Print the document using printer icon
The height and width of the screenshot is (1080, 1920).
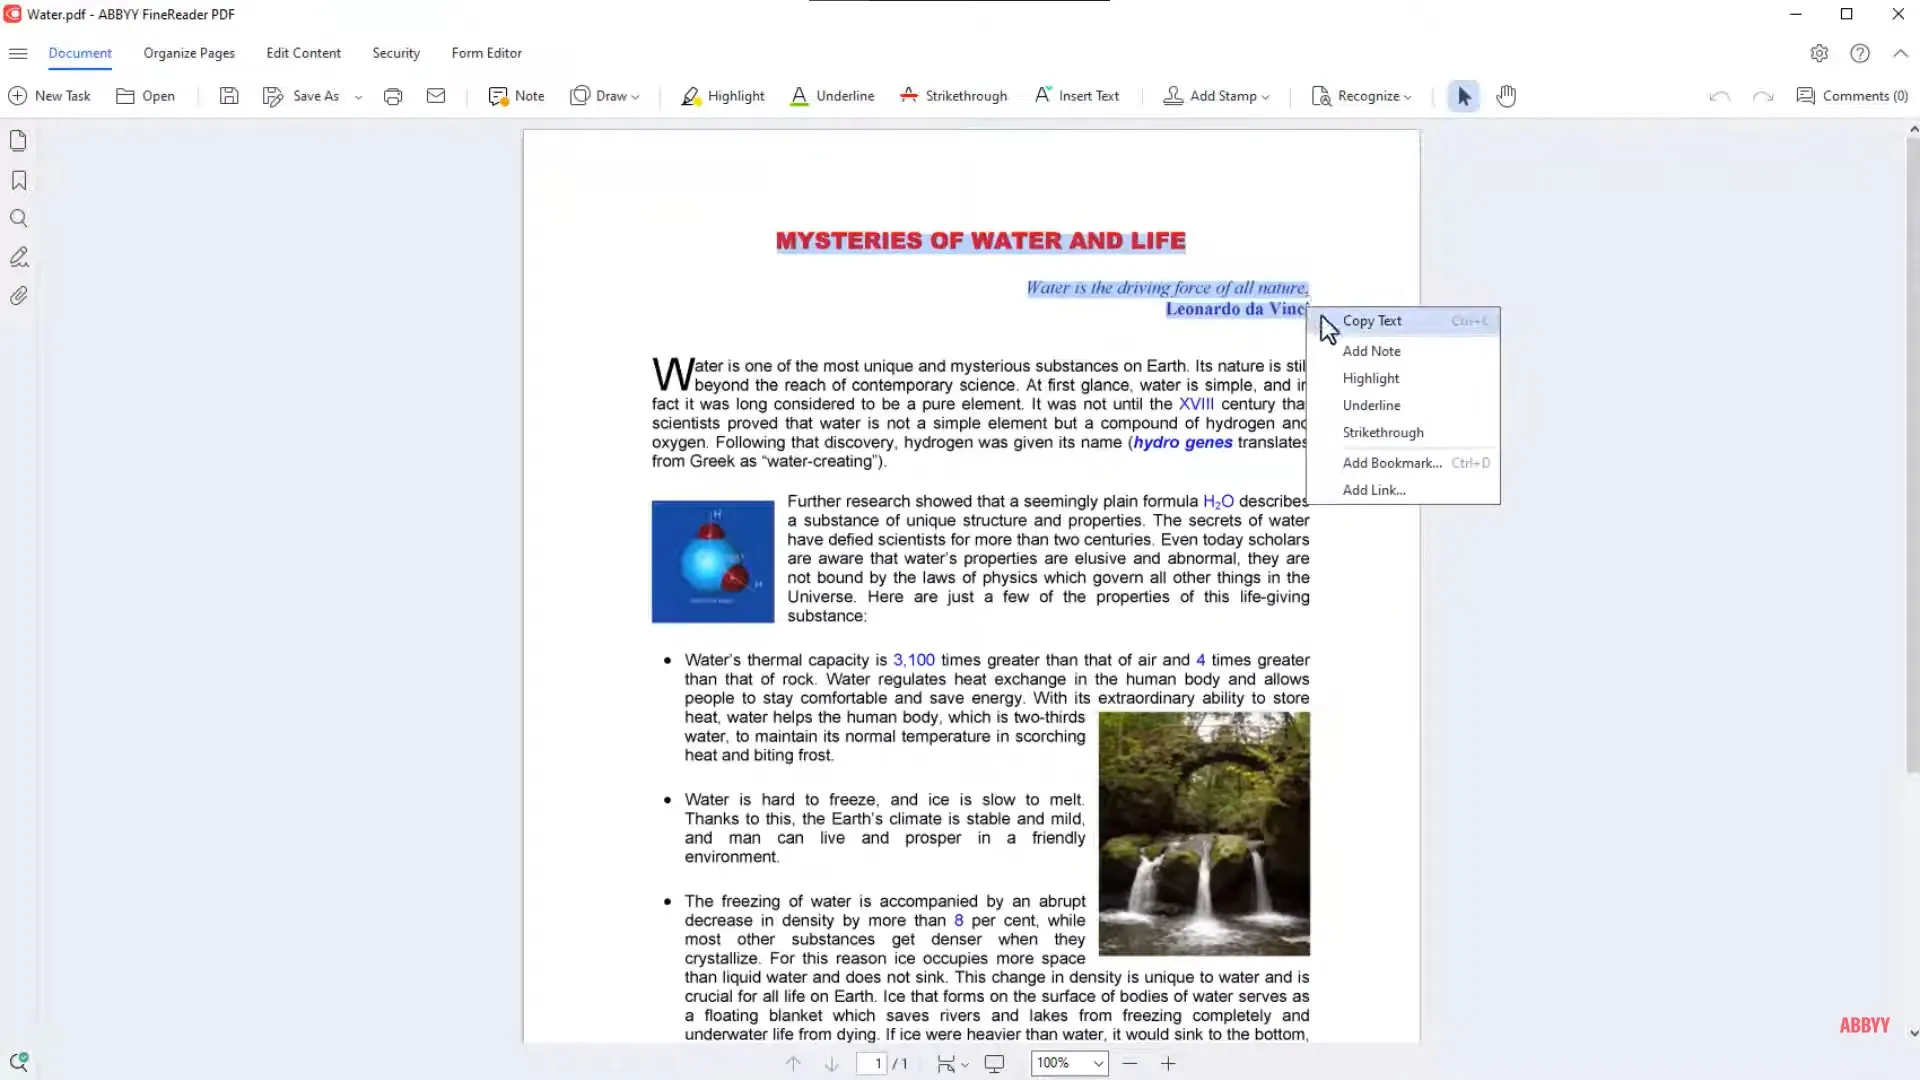pyautogui.click(x=393, y=95)
